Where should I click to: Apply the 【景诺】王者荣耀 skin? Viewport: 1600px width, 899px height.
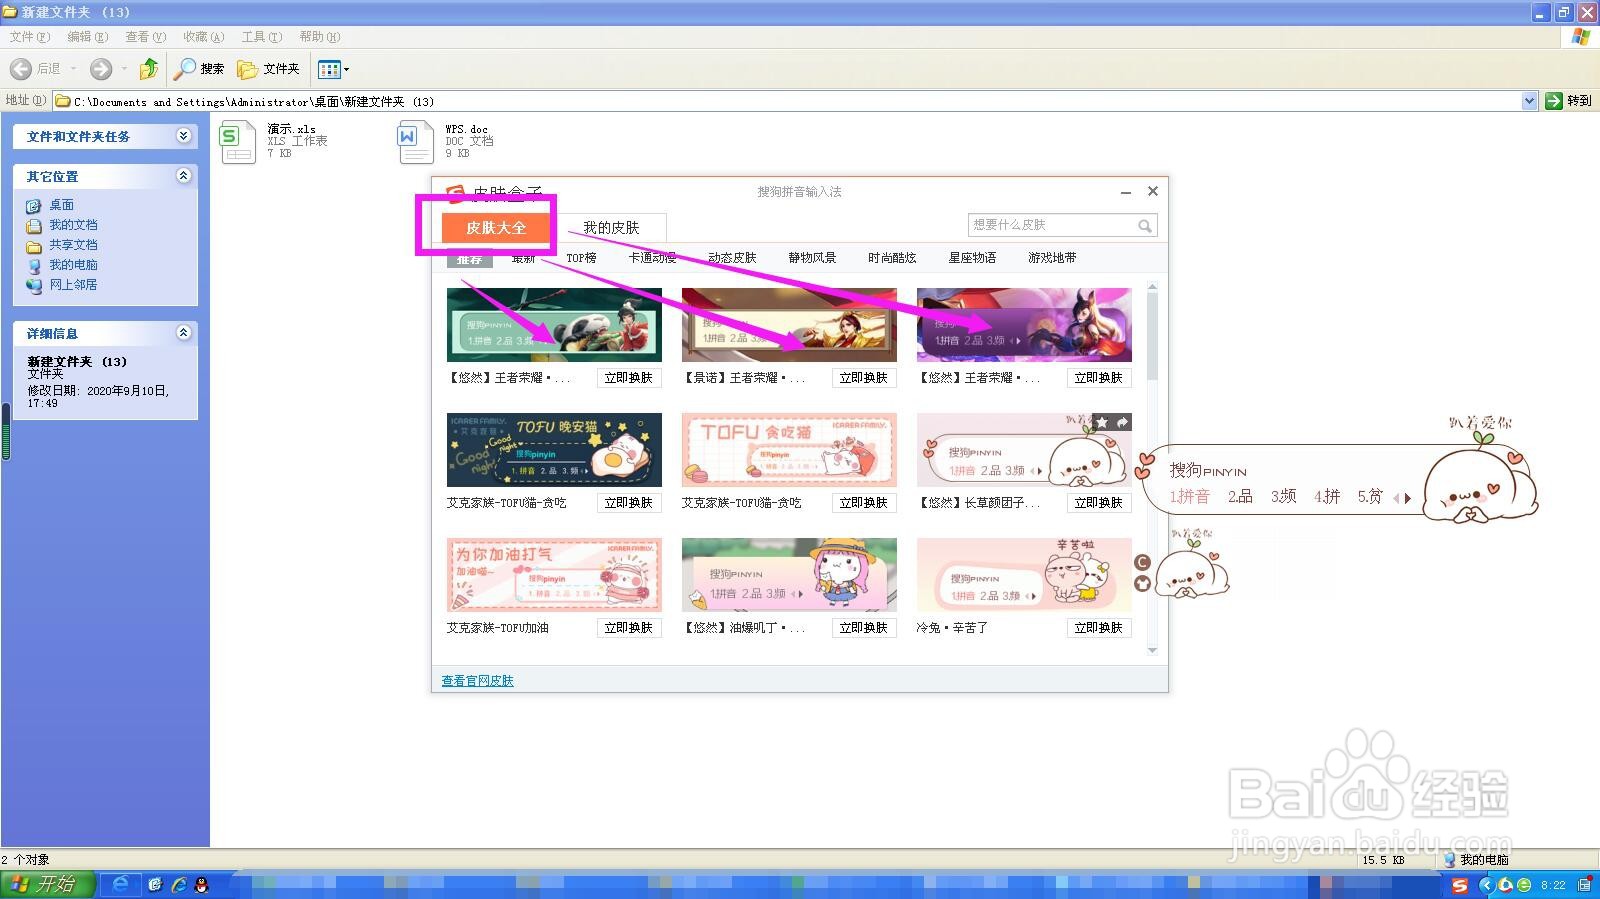tap(864, 378)
